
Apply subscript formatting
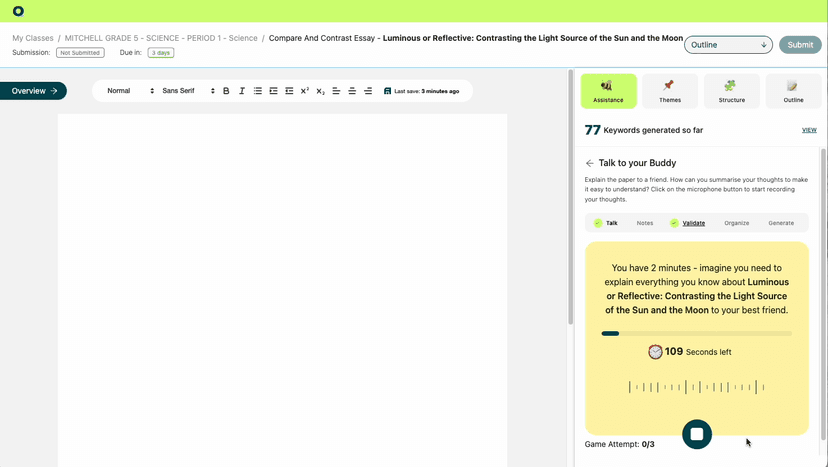(321, 91)
